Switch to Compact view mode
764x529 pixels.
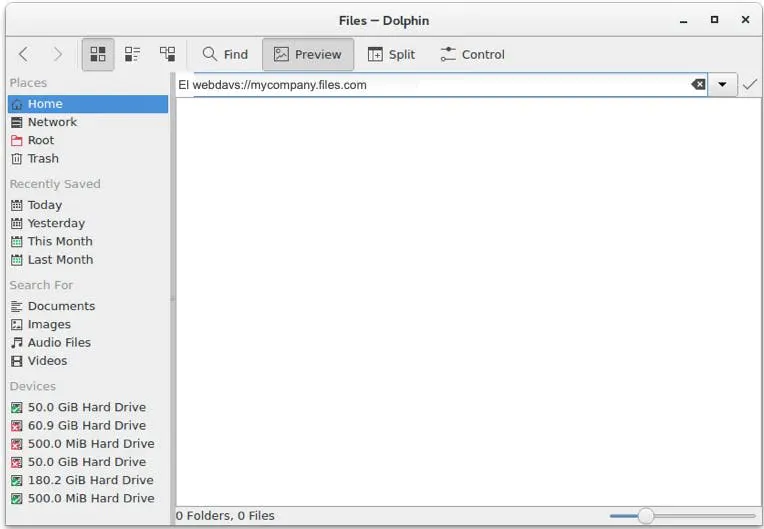coord(133,54)
